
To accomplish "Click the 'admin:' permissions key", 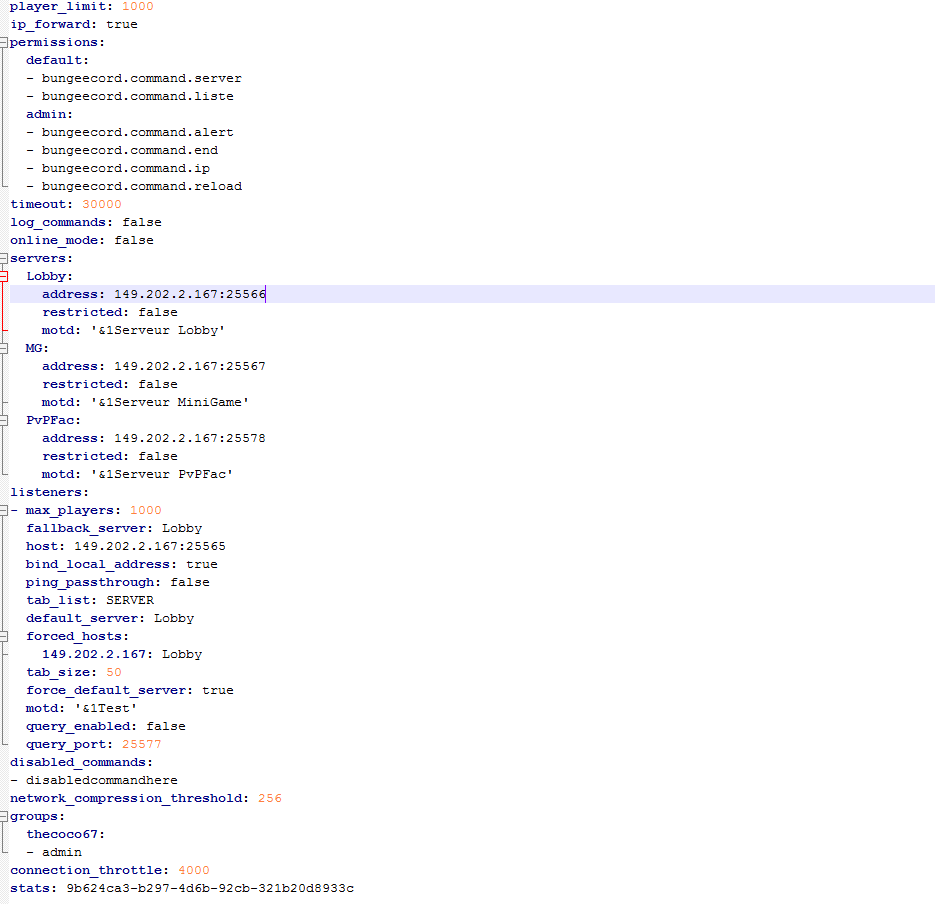I will tap(49, 114).
